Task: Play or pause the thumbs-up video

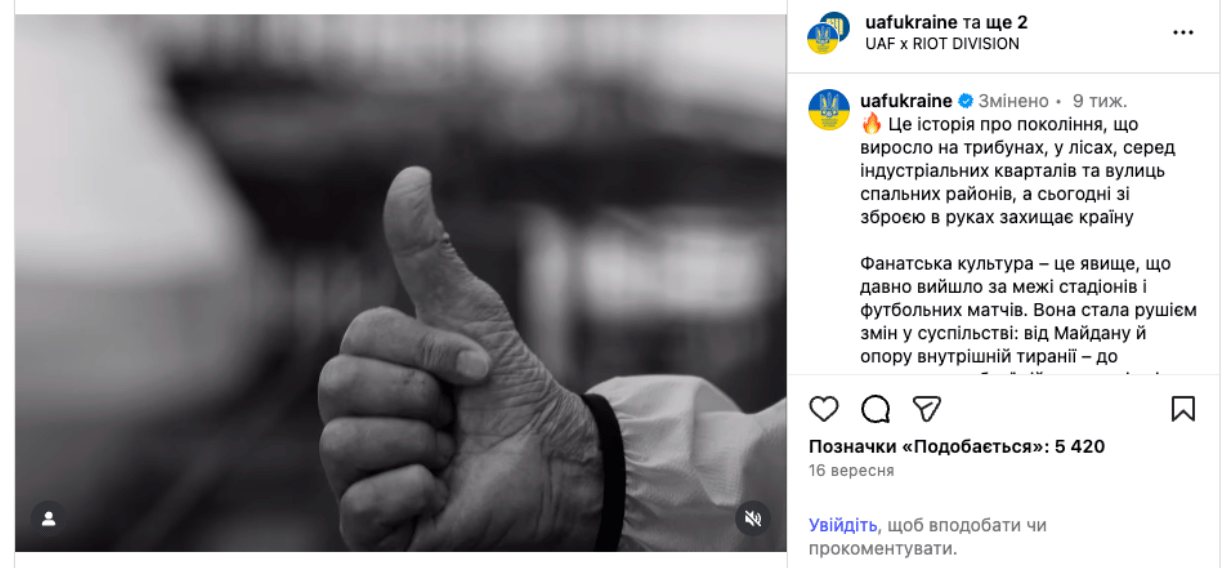Action: (x=400, y=283)
